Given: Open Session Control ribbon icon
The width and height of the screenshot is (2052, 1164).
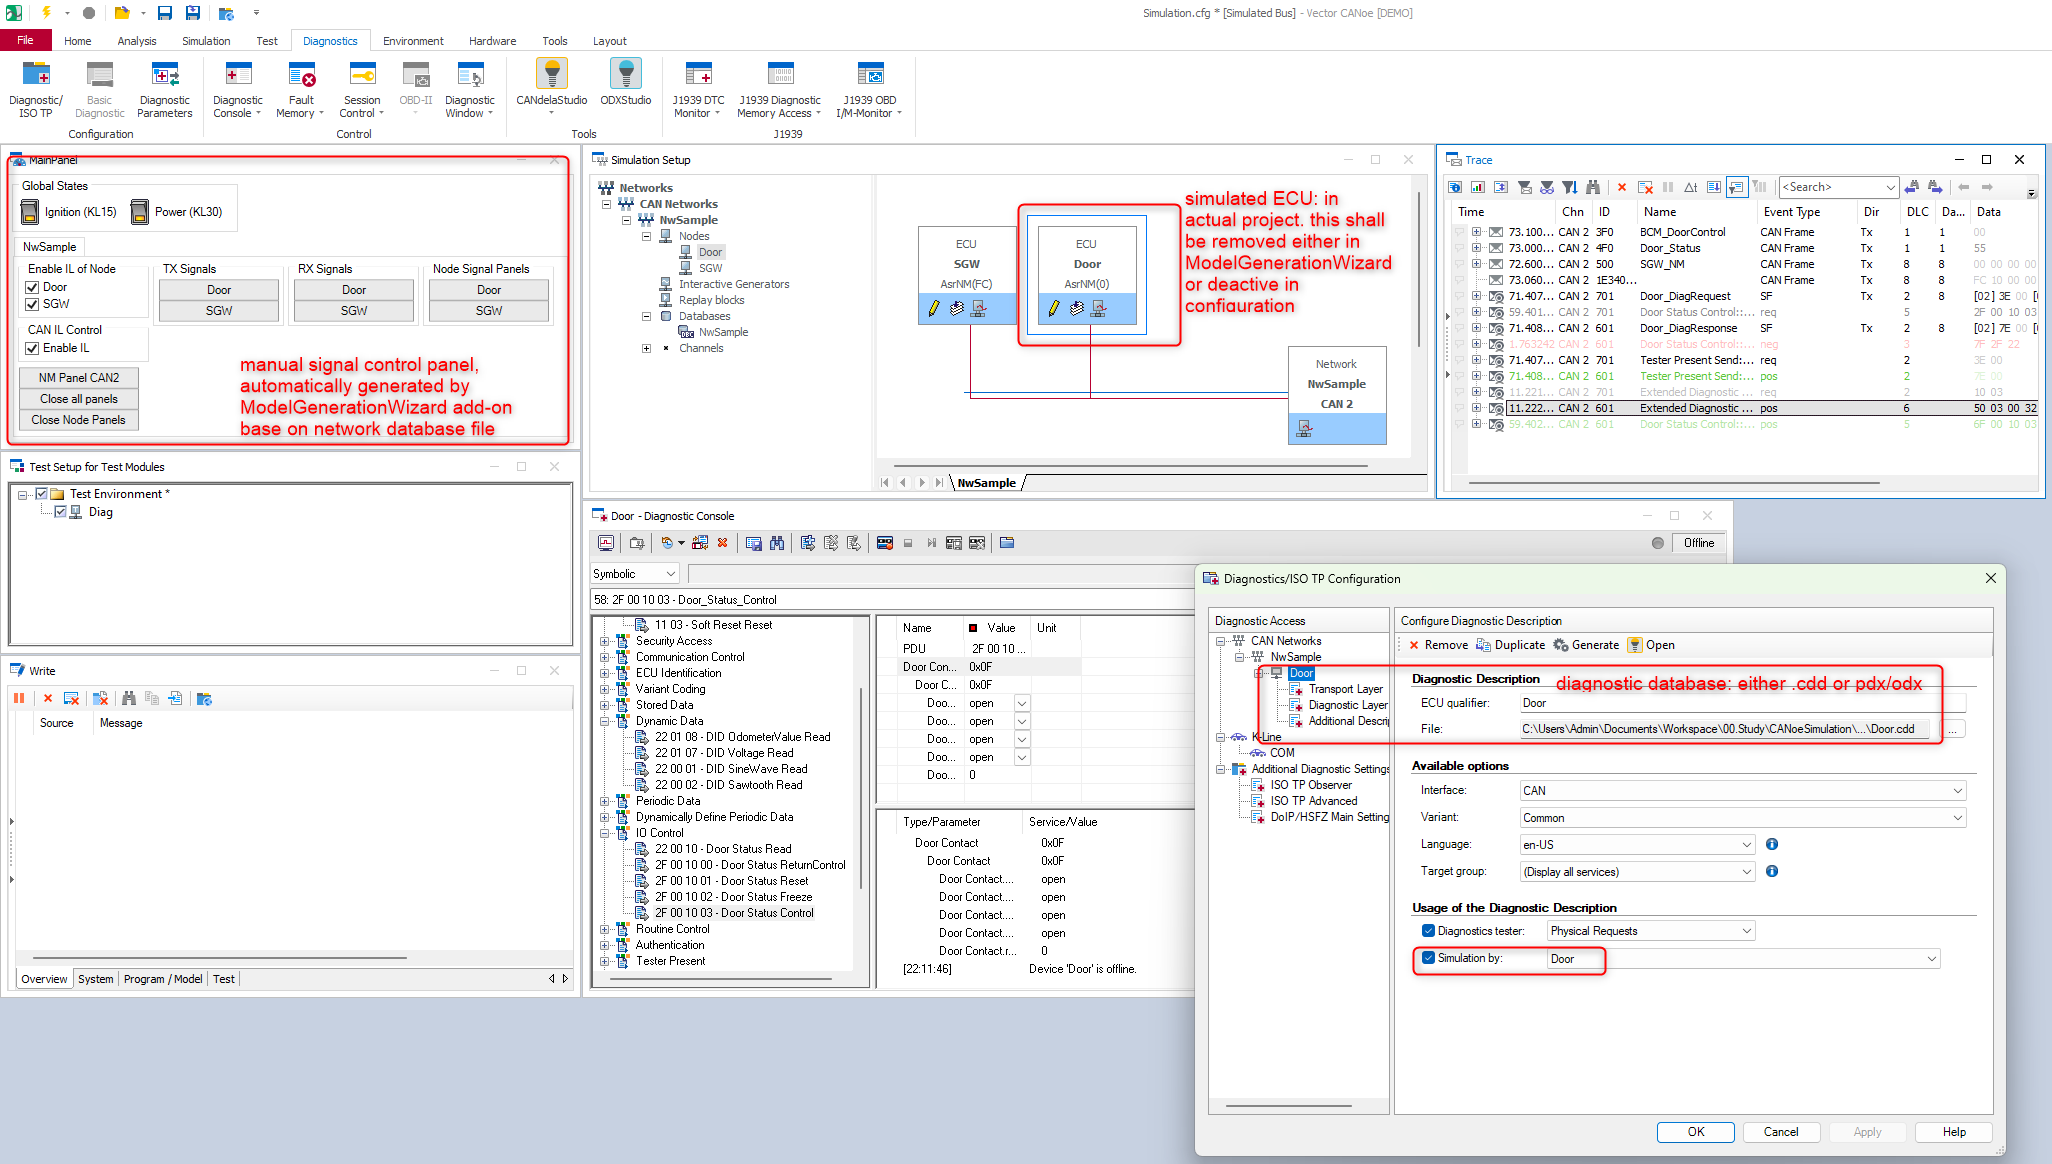Looking at the screenshot, I should [362, 89].
